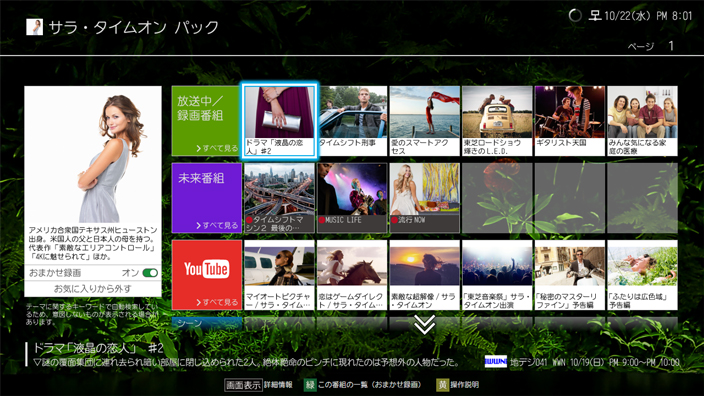Image resolution: width=704 pixels, height=396 pixels.
Task: Open 「東芝音楽祭」YouTube video
Action: point(497,275)
